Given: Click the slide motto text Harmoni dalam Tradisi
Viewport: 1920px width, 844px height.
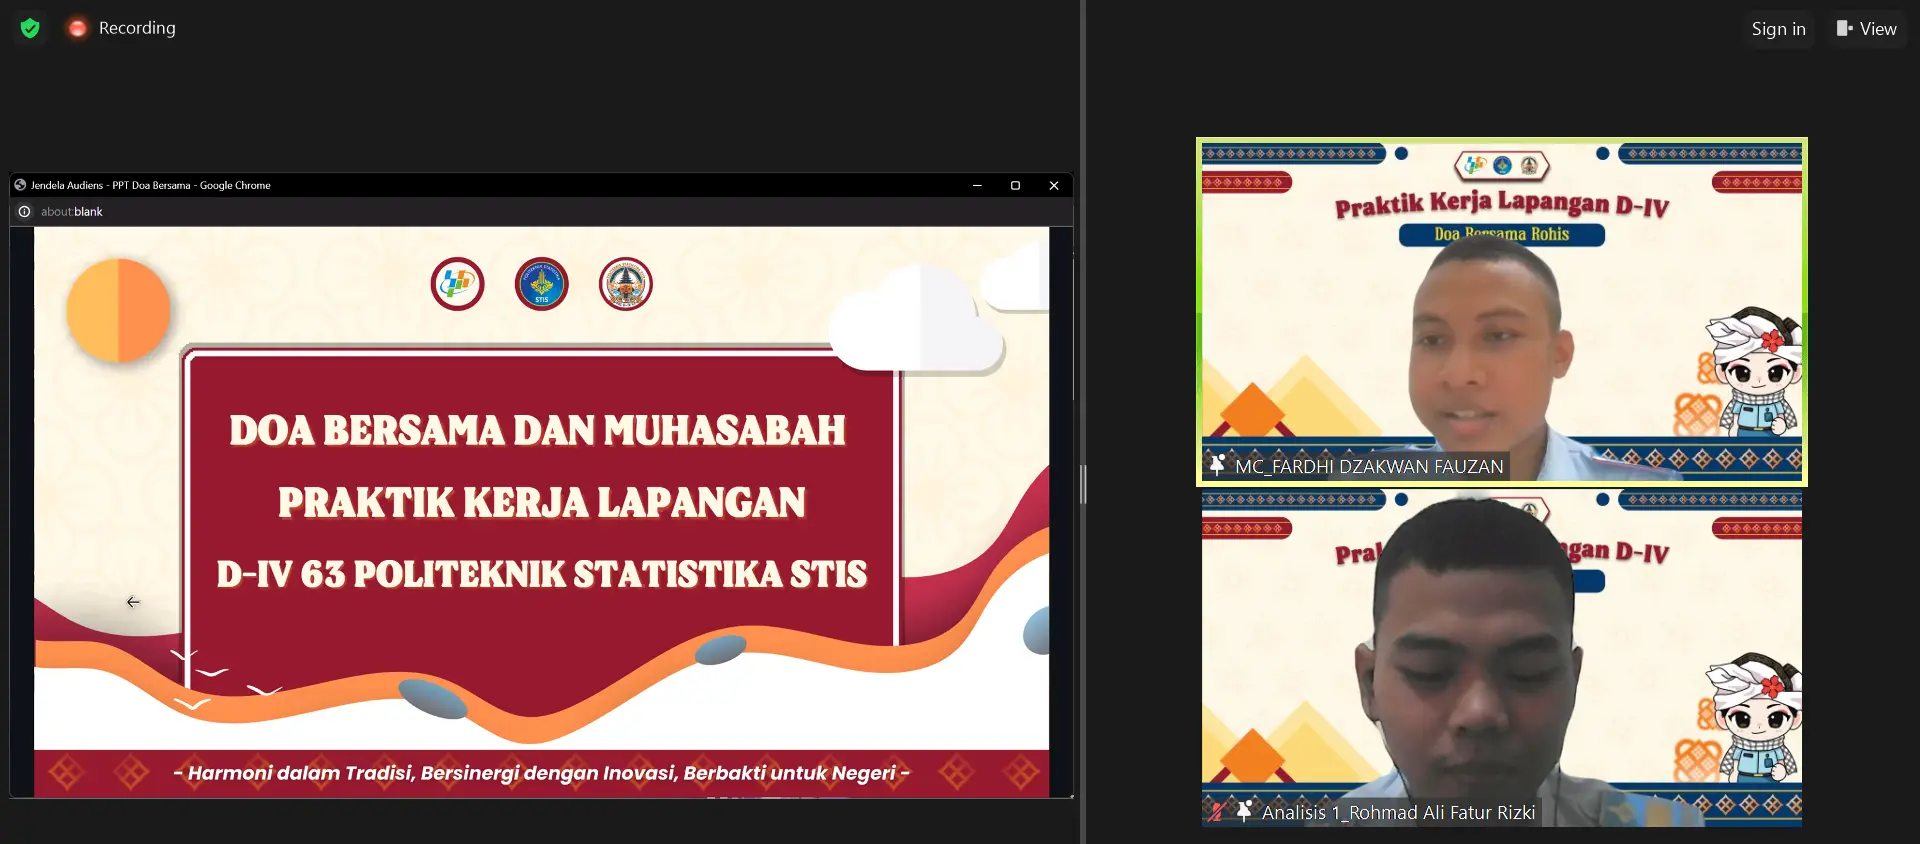Looking at the screenshot, I should (x=541, y=773).
